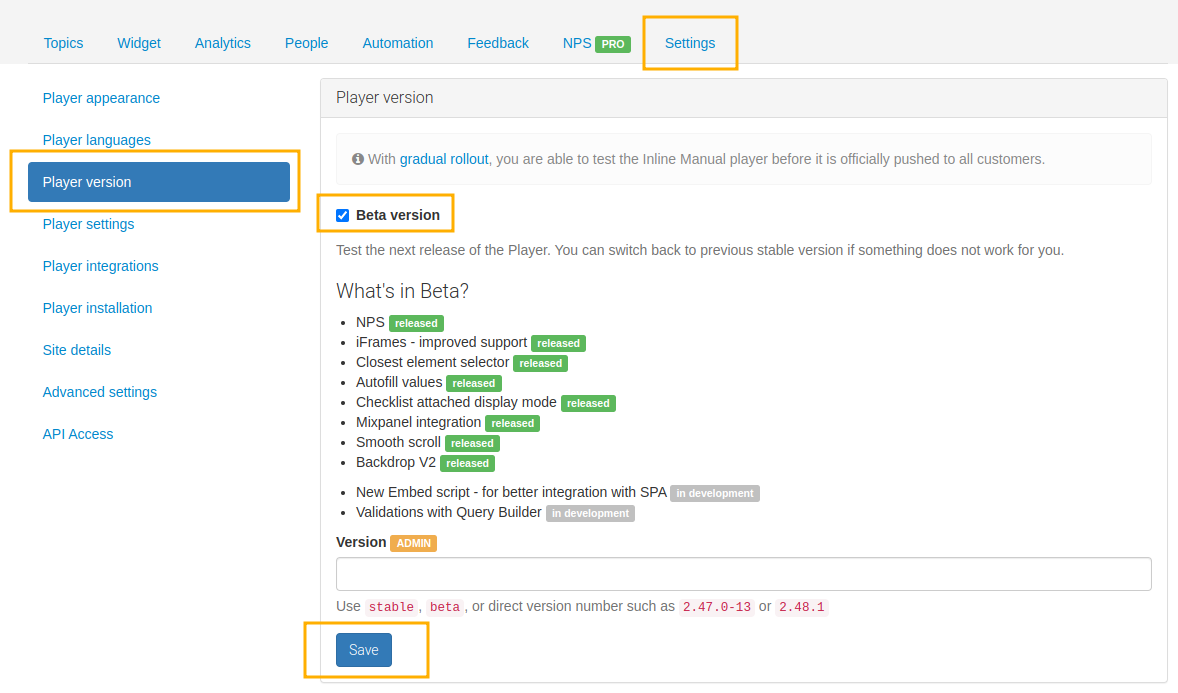Open Player installation page

coord(97,308)
